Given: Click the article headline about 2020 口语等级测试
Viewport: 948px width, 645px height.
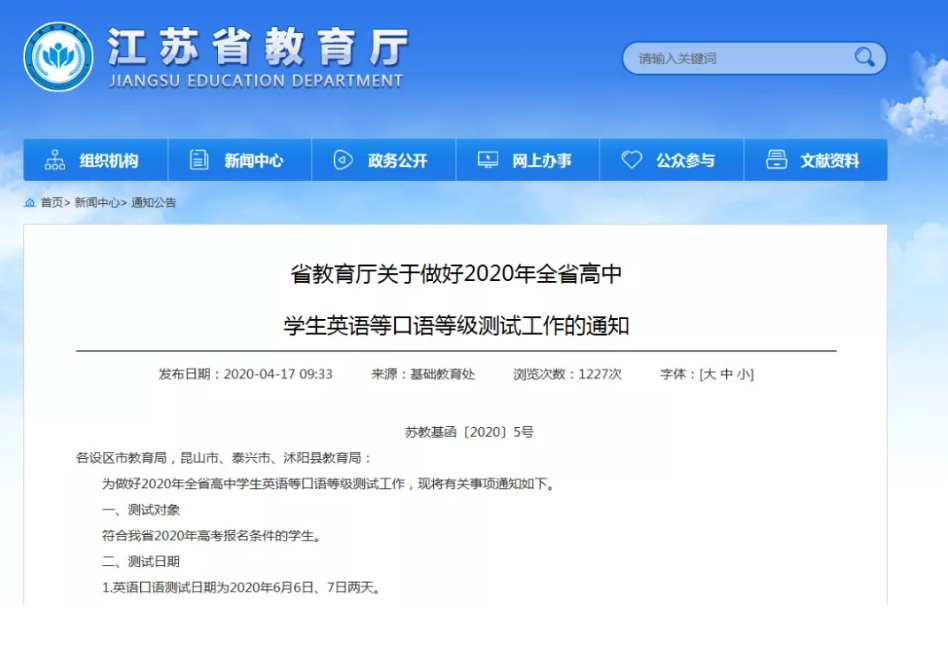Looking at the screenshot, I should tap(456, 299).
